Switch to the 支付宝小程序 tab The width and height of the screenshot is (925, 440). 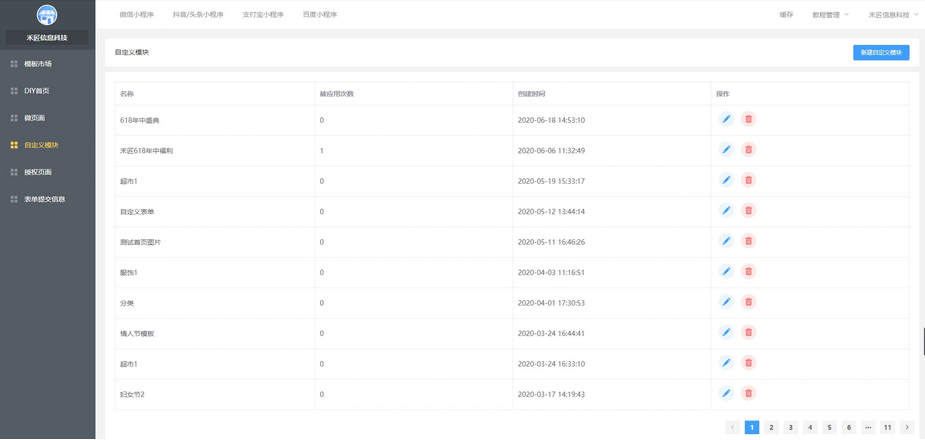tap(263, 15)
